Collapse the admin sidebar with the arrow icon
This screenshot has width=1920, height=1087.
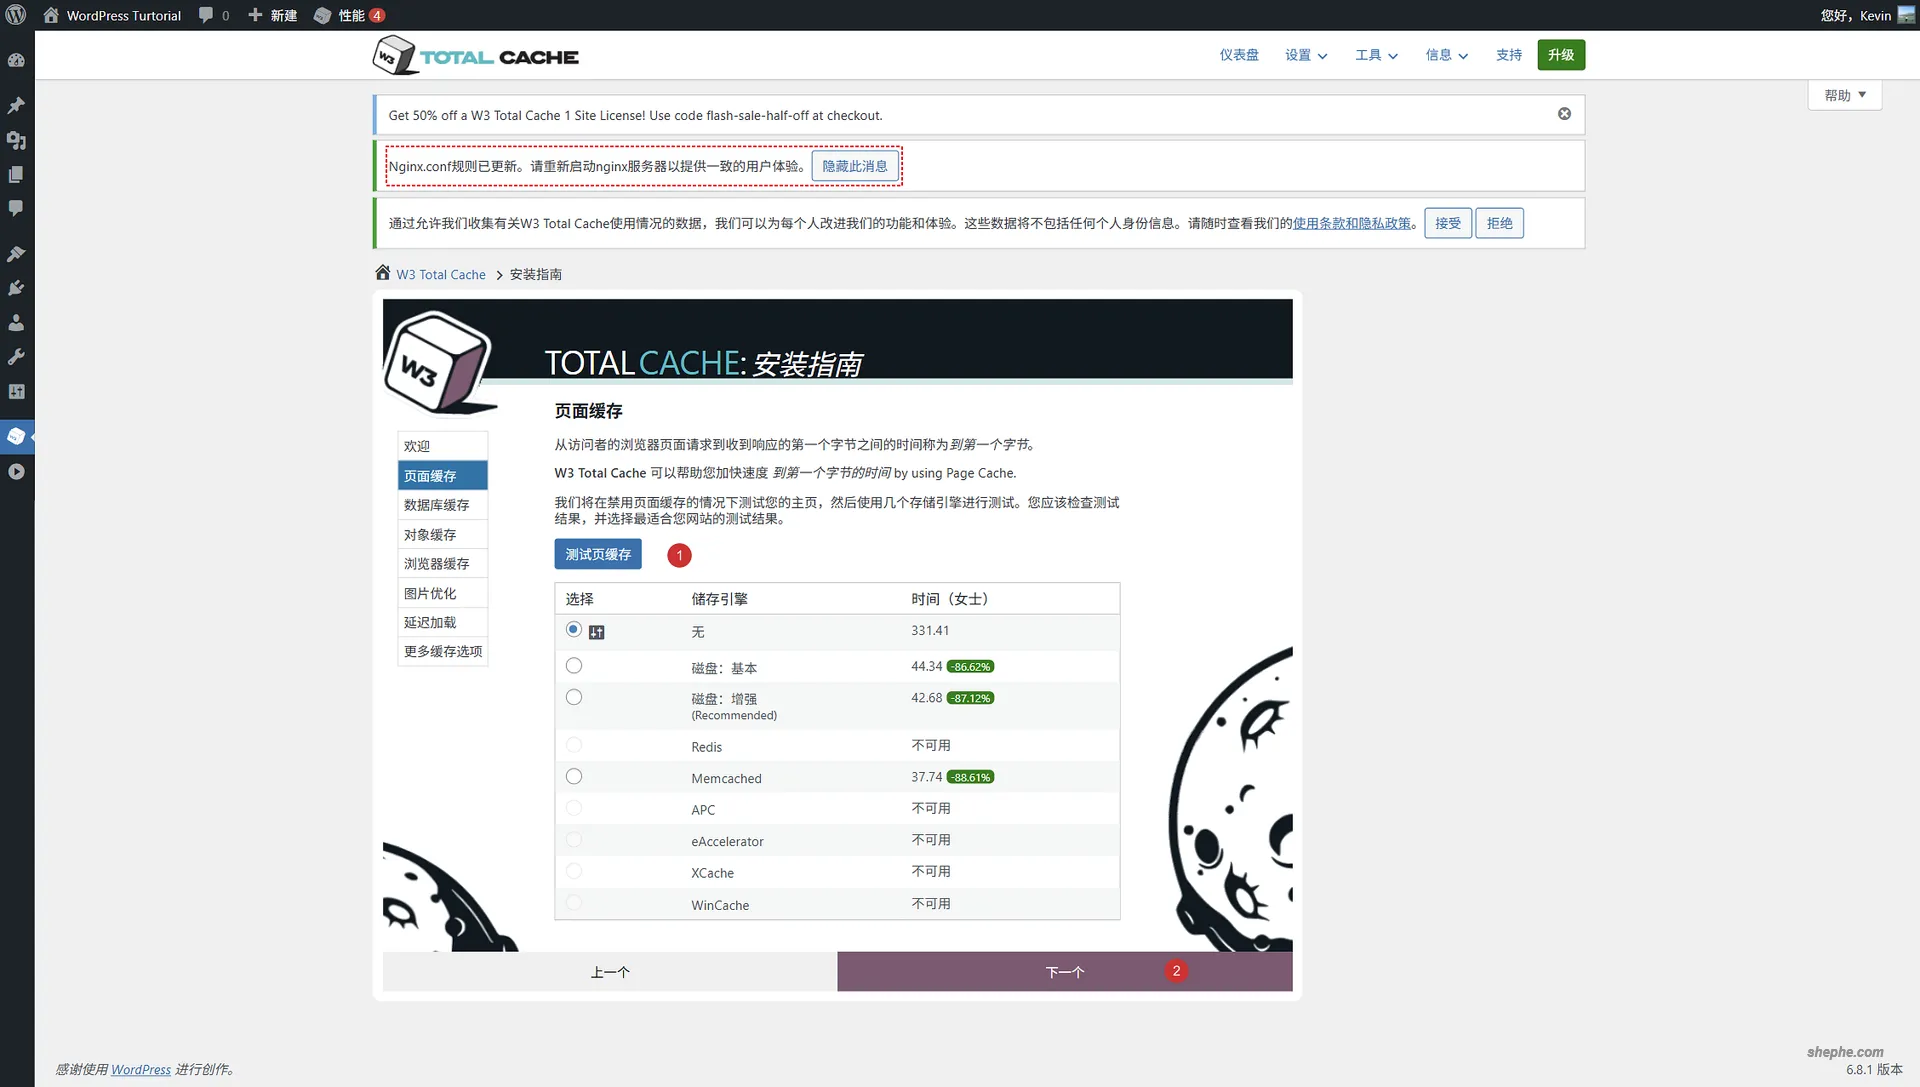point(16,471)
